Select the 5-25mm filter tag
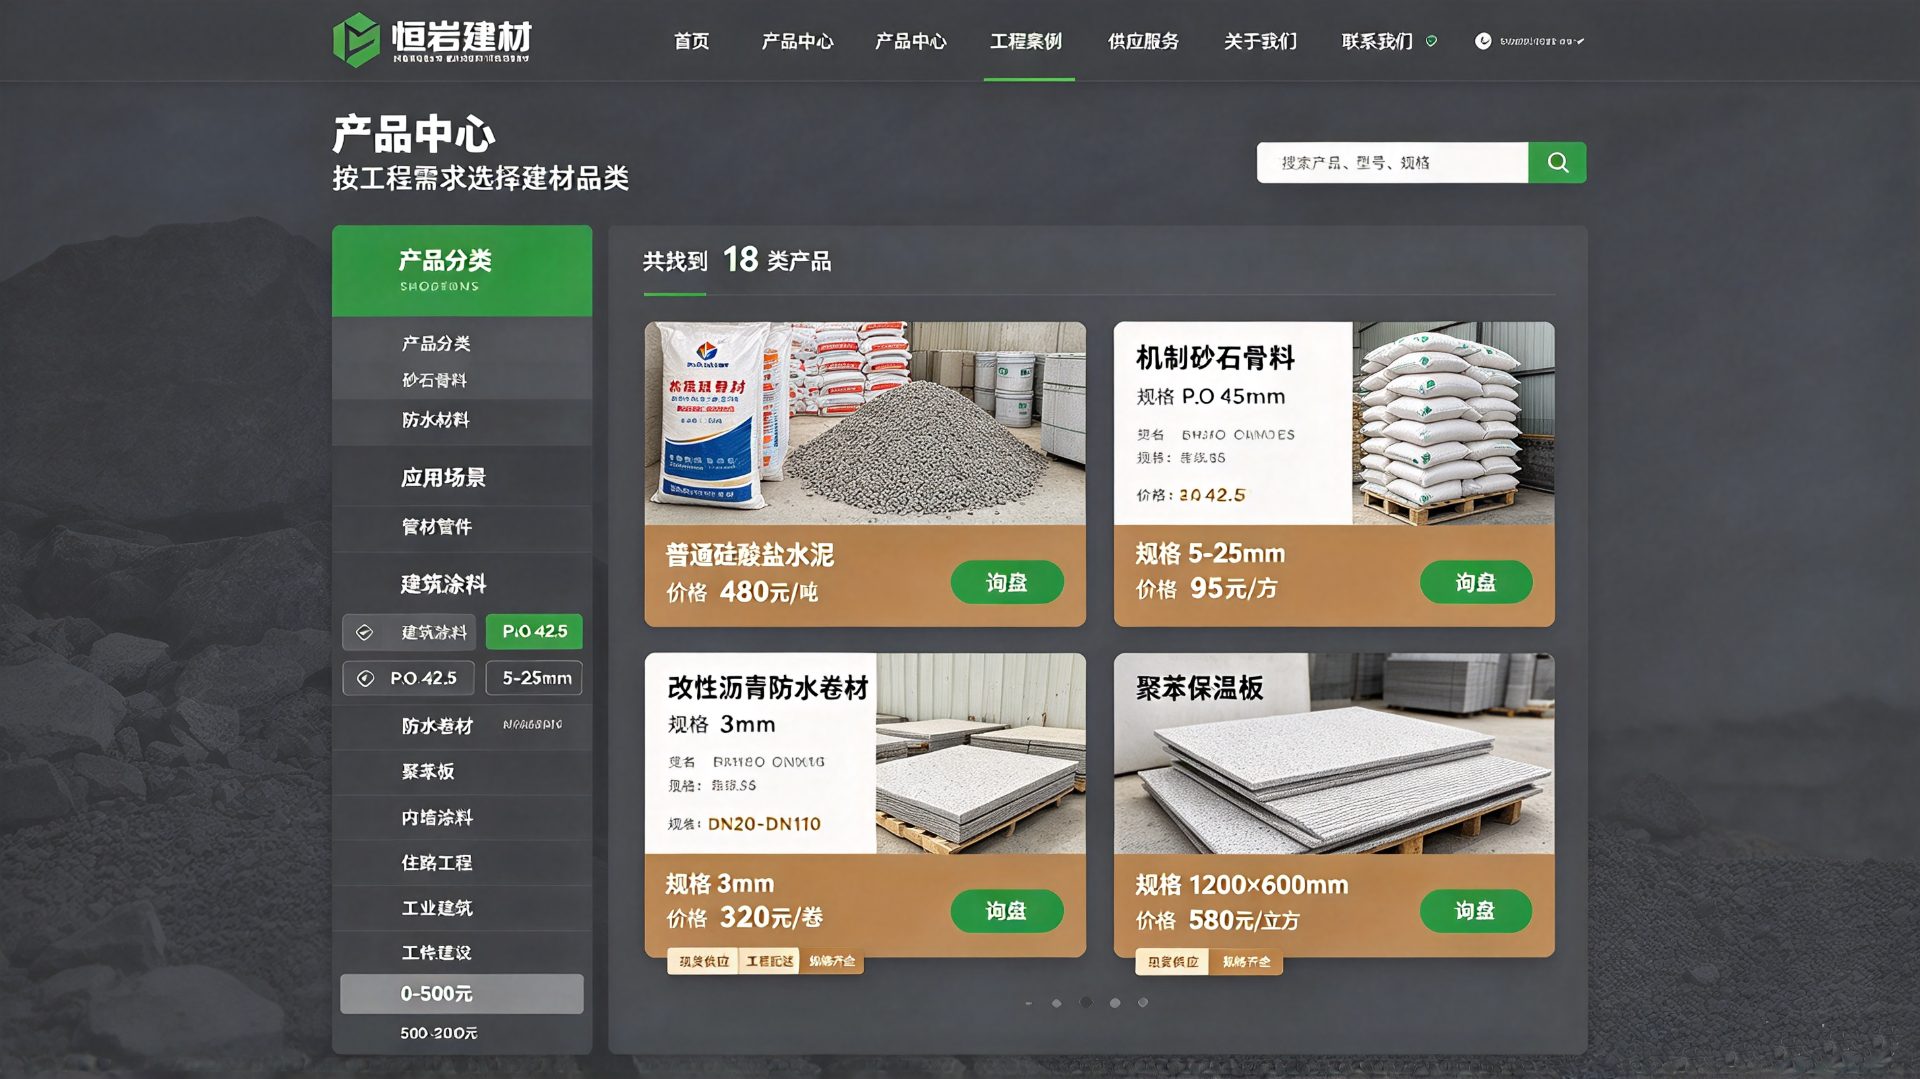The width and height of the screenshot is (1920, 1079). [x=534, y=678]
